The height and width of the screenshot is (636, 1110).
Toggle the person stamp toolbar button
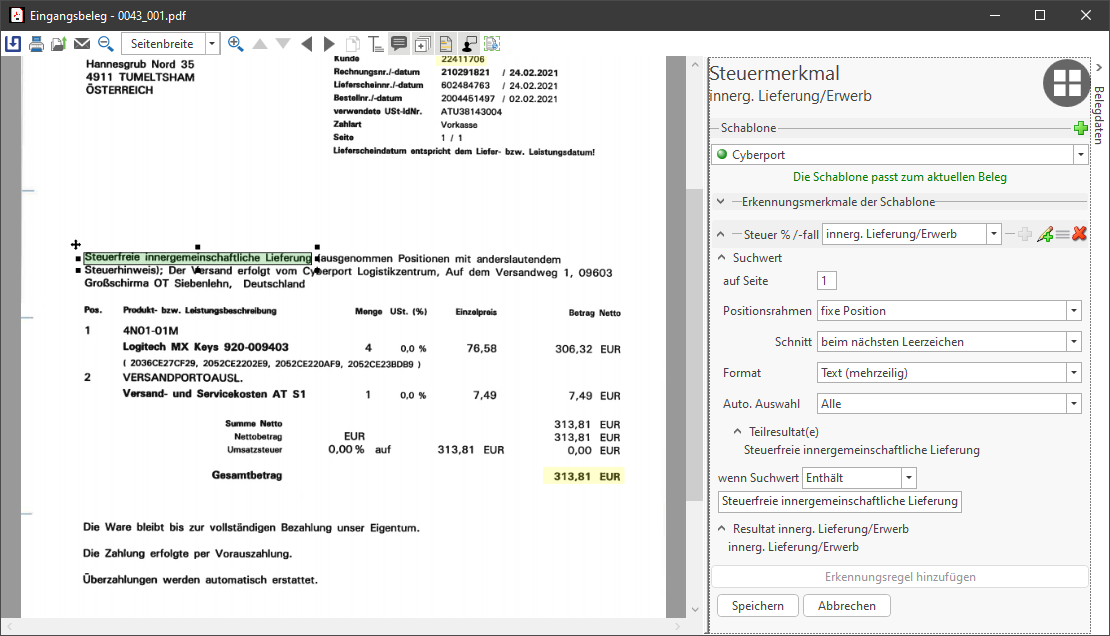tap(468, 44)
